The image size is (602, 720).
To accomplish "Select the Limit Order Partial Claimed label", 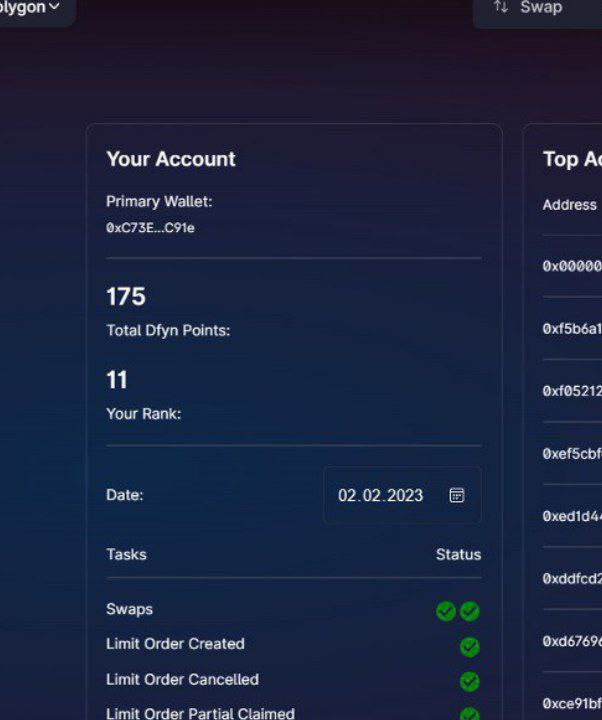I will coord(200,714).
